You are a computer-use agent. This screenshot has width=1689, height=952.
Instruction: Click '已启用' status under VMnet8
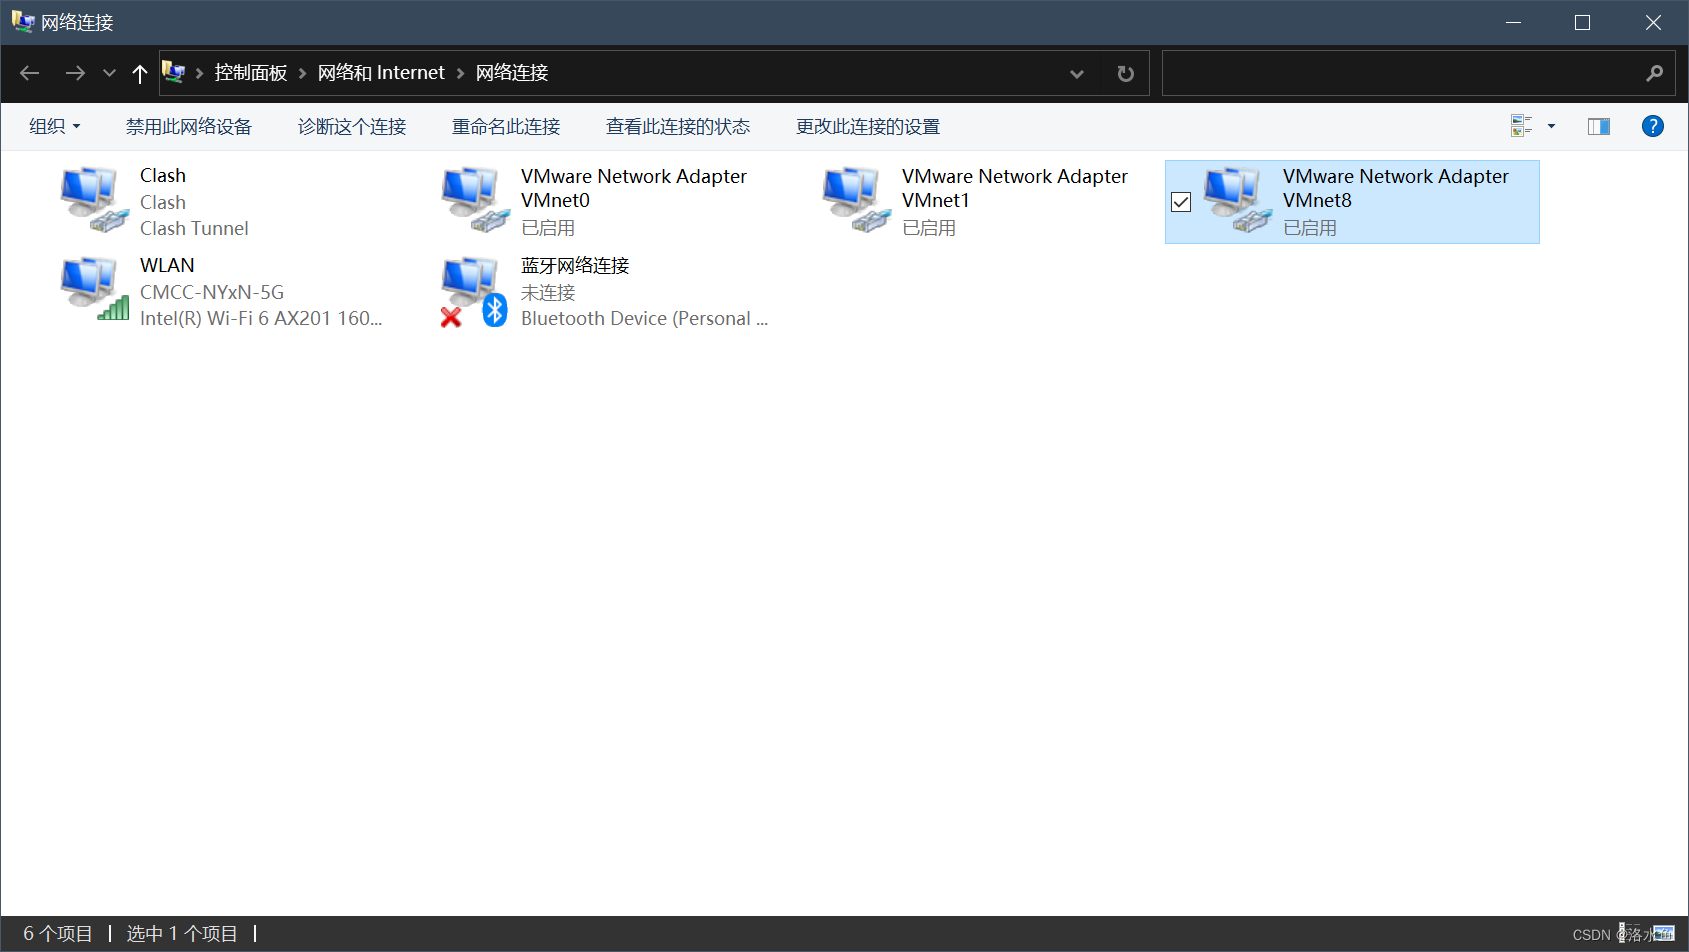[1310, 228]
